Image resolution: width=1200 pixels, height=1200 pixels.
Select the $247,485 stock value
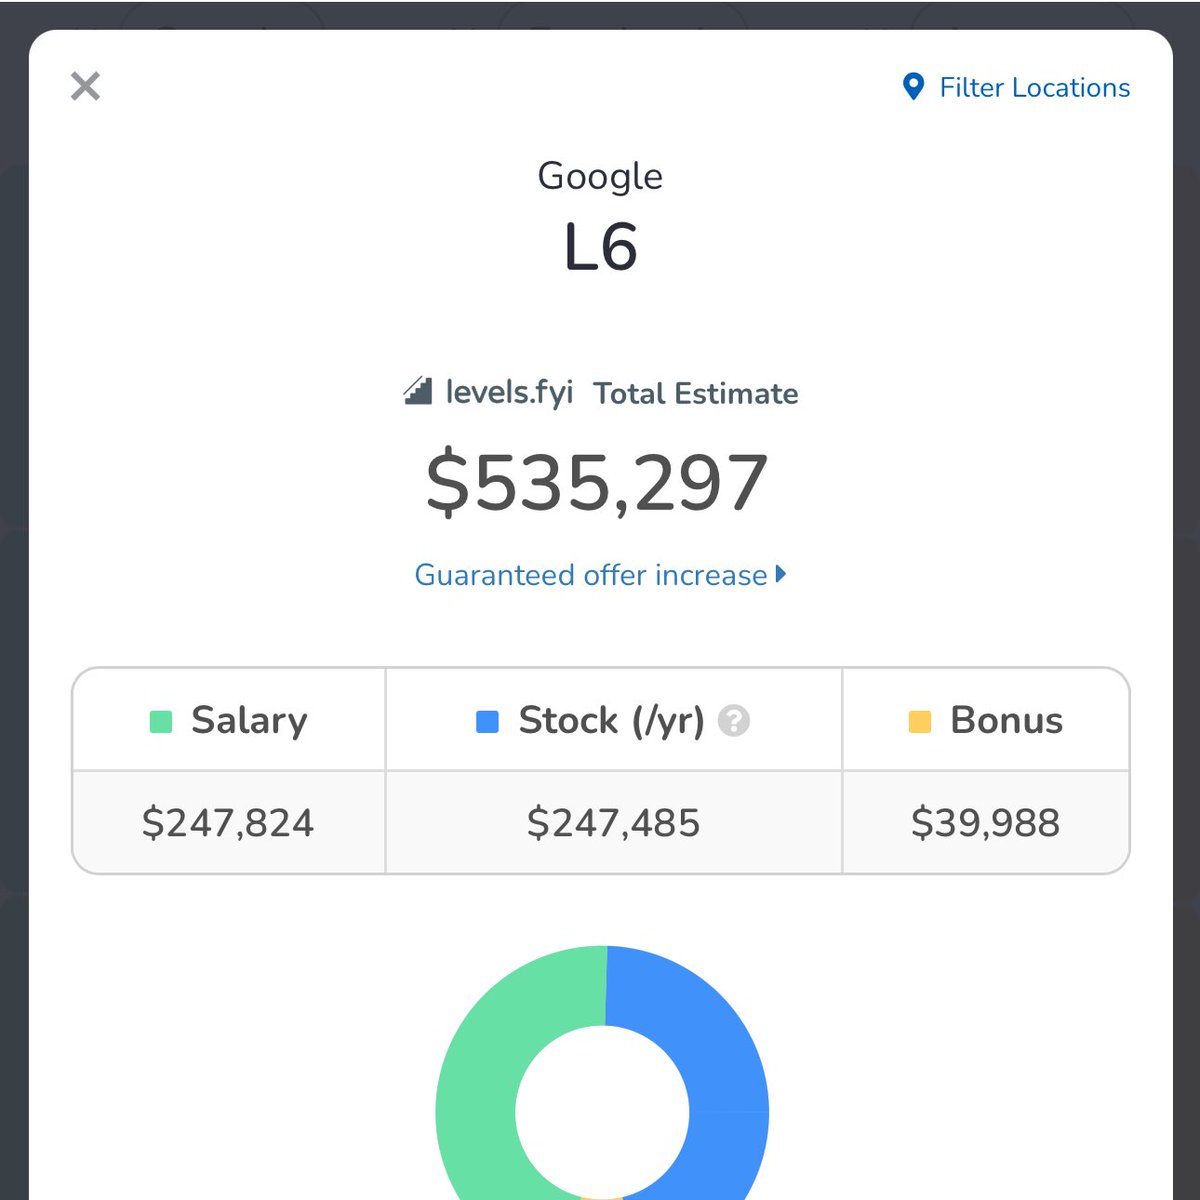pos(614,823)
